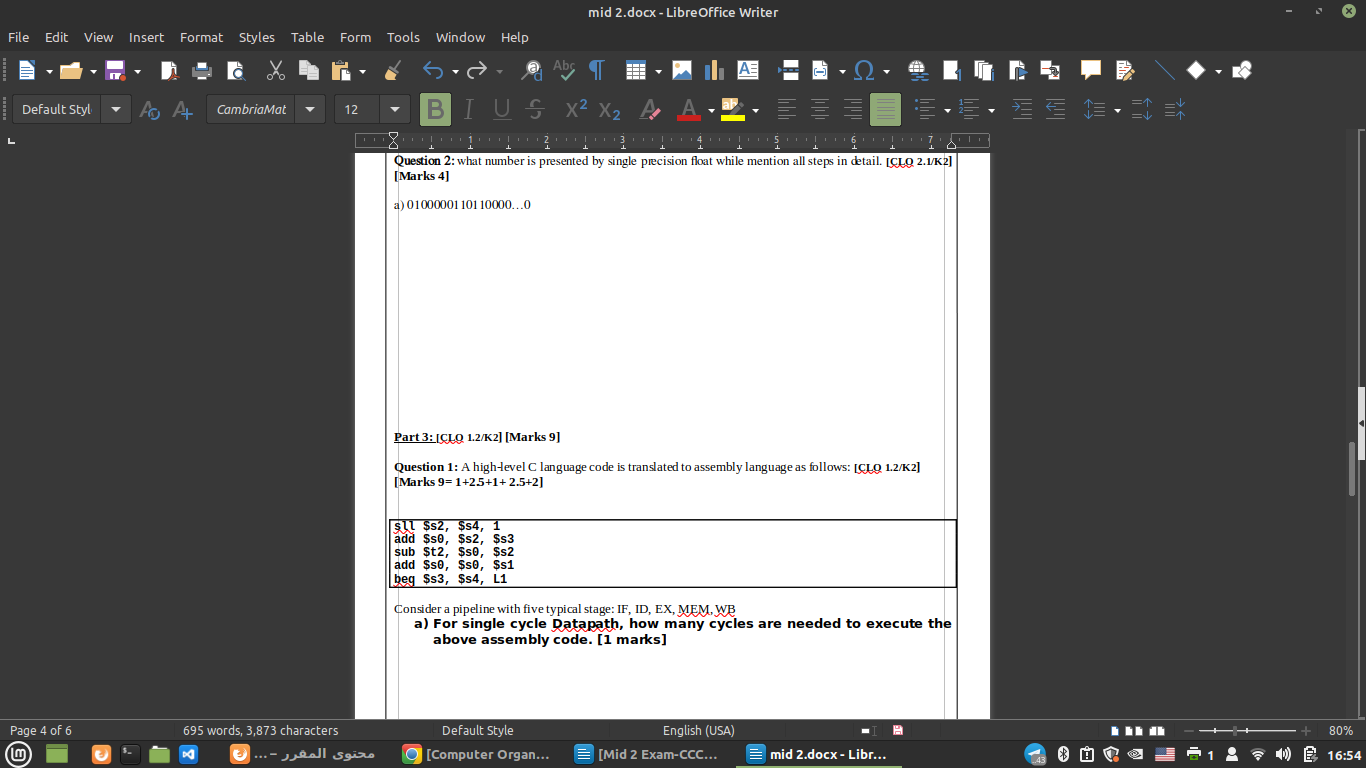Open Find and Replace

click(531, 70)
